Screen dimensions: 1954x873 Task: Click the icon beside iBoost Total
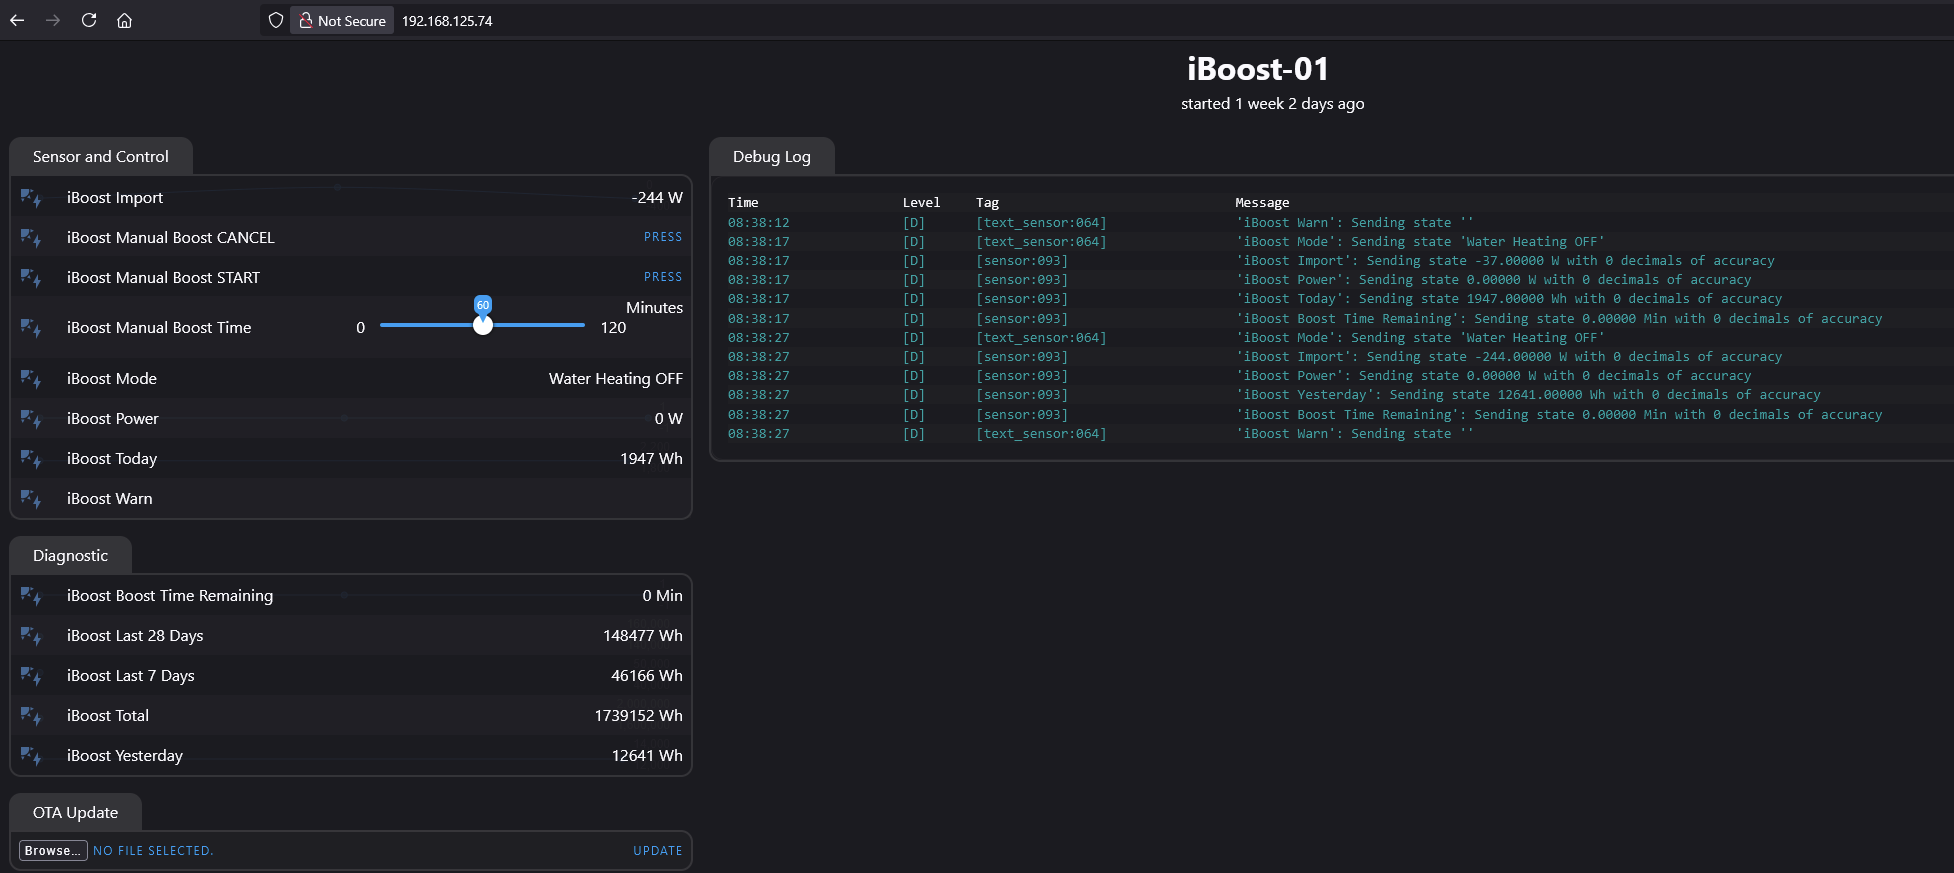[x=31, y=716]
